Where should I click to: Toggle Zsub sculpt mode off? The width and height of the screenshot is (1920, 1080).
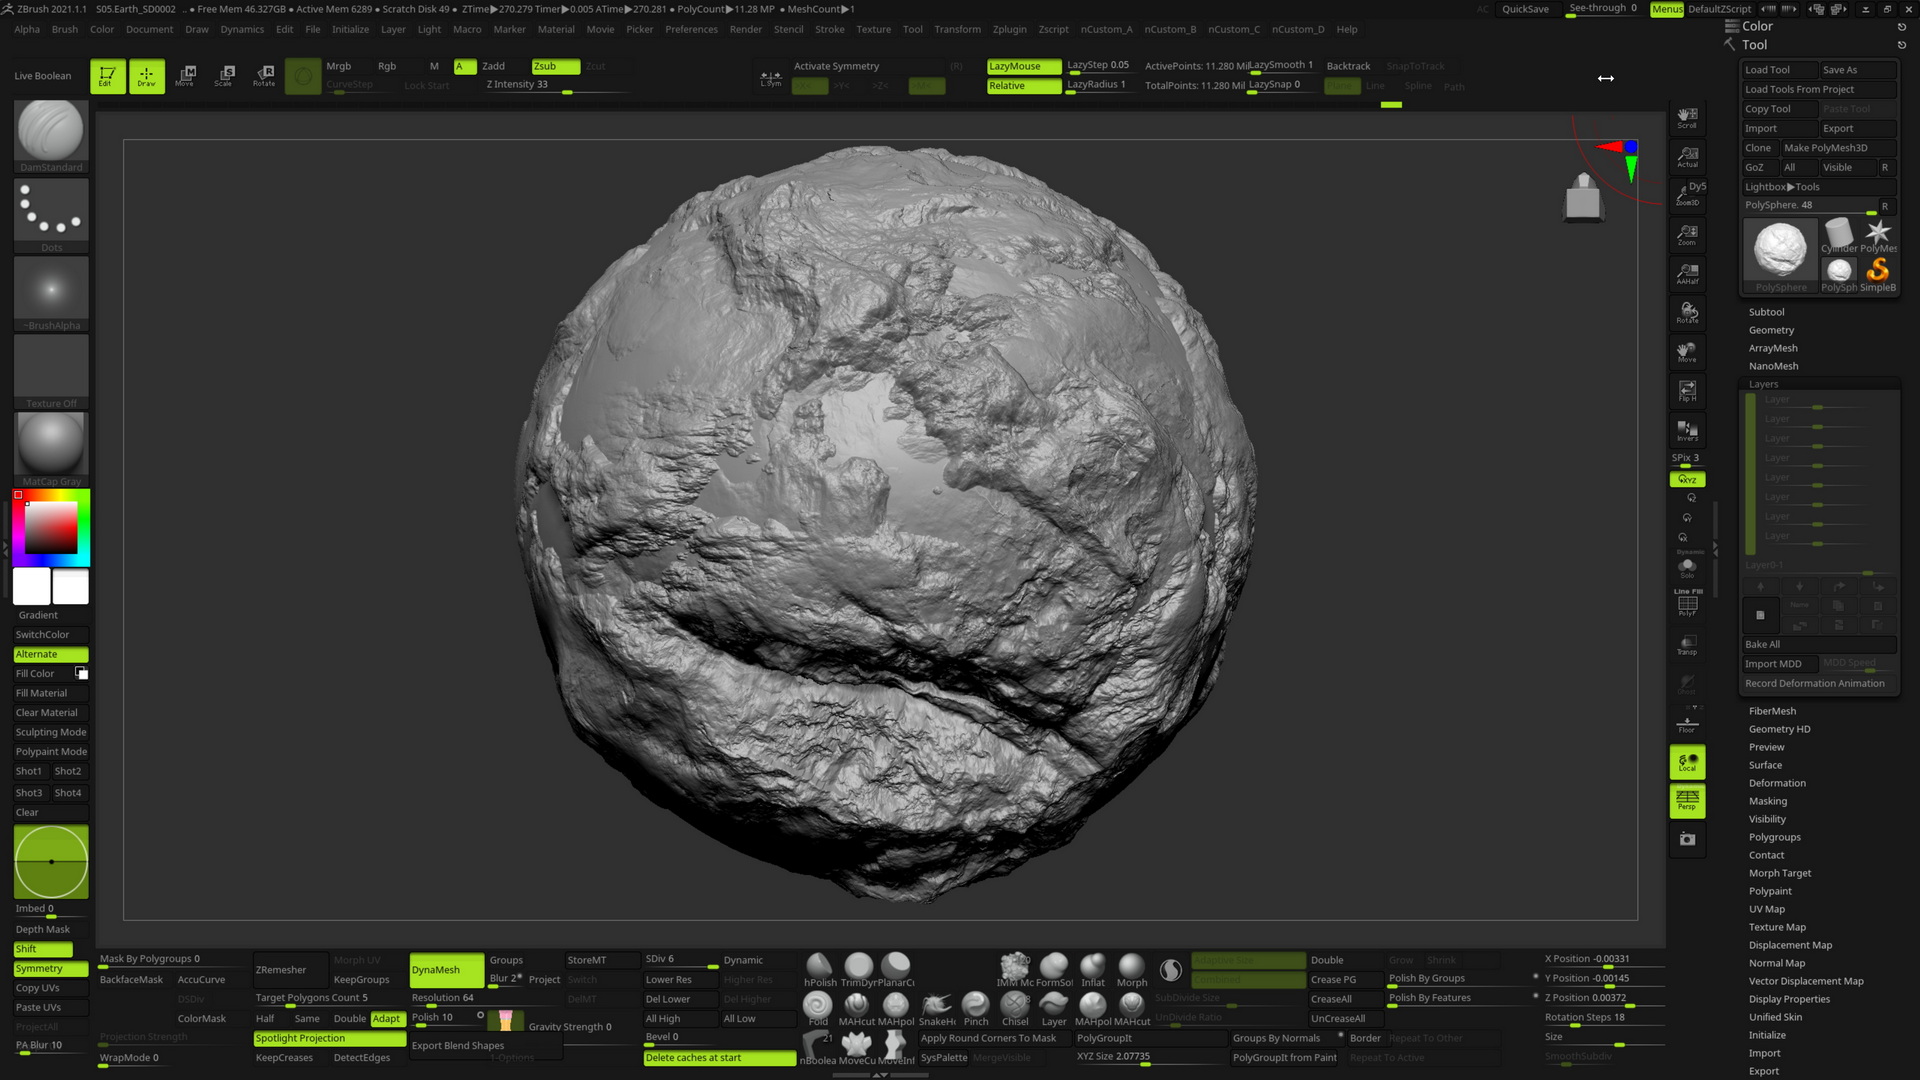click(x=554, y=66)
